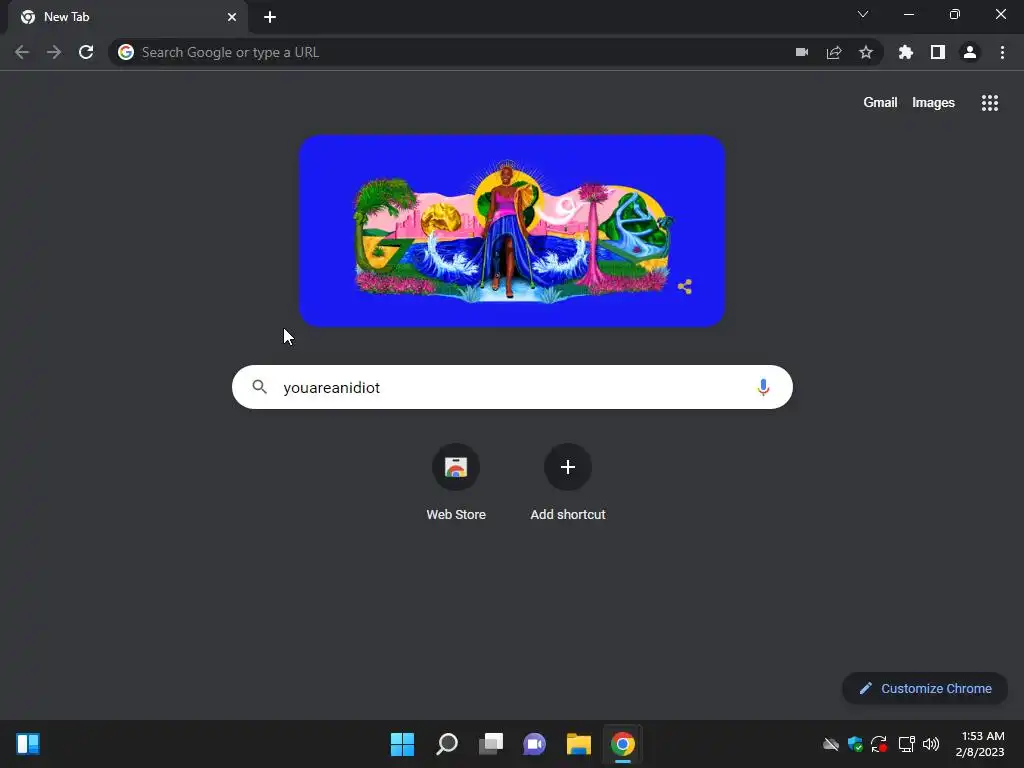Restore down the Chrome window
Screen dimensions: 1024x768
point(955,14)
